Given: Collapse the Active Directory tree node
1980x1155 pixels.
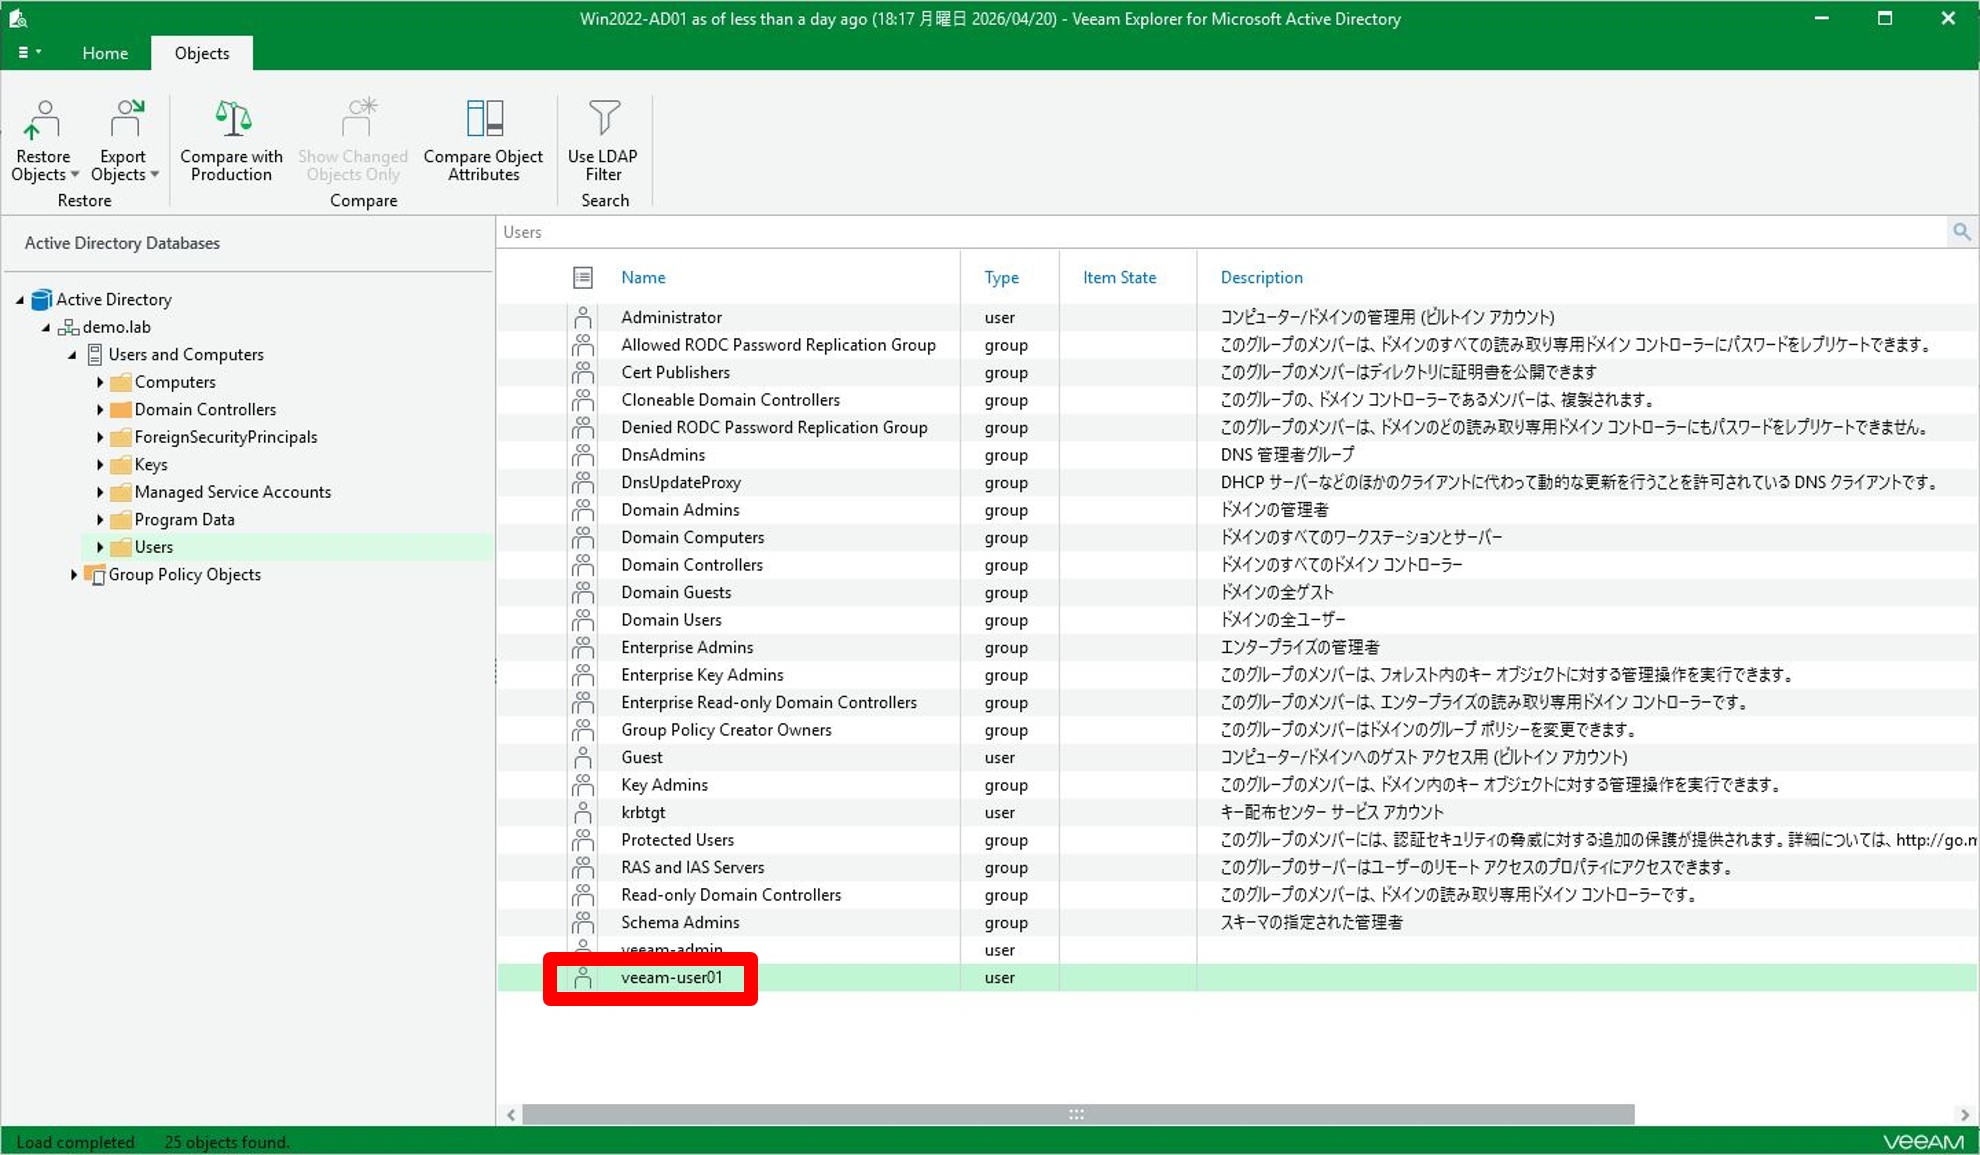Looking at the screenshot, I should click(x=20, y=300).
